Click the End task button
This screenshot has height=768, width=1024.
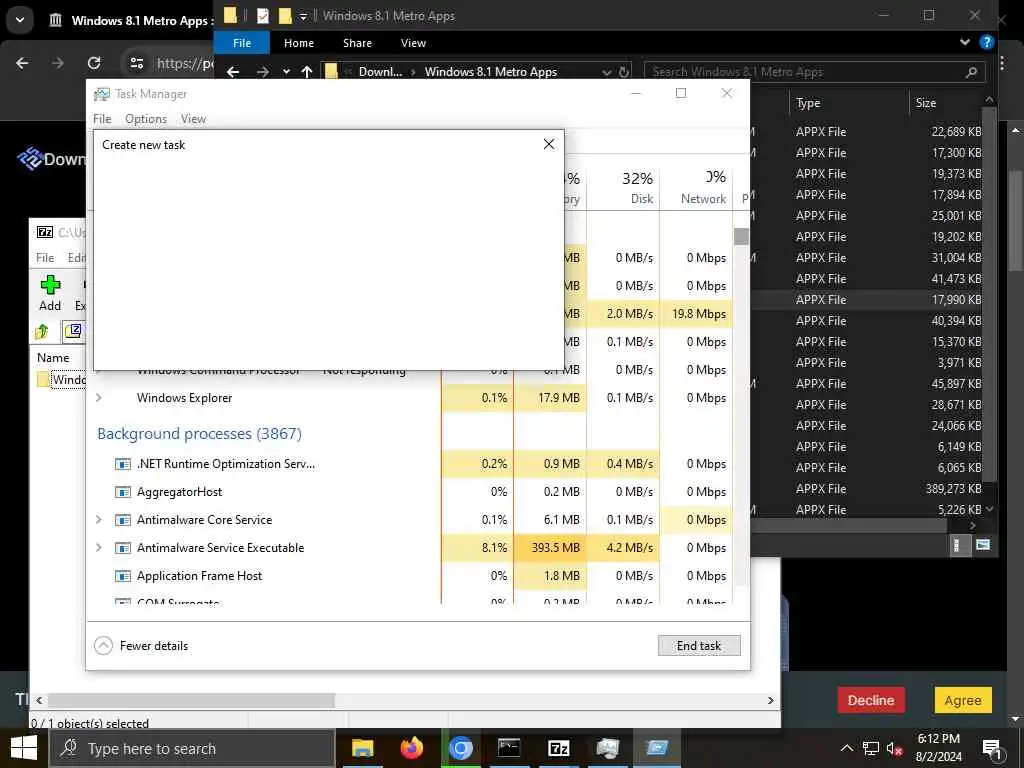click(699, 645)
